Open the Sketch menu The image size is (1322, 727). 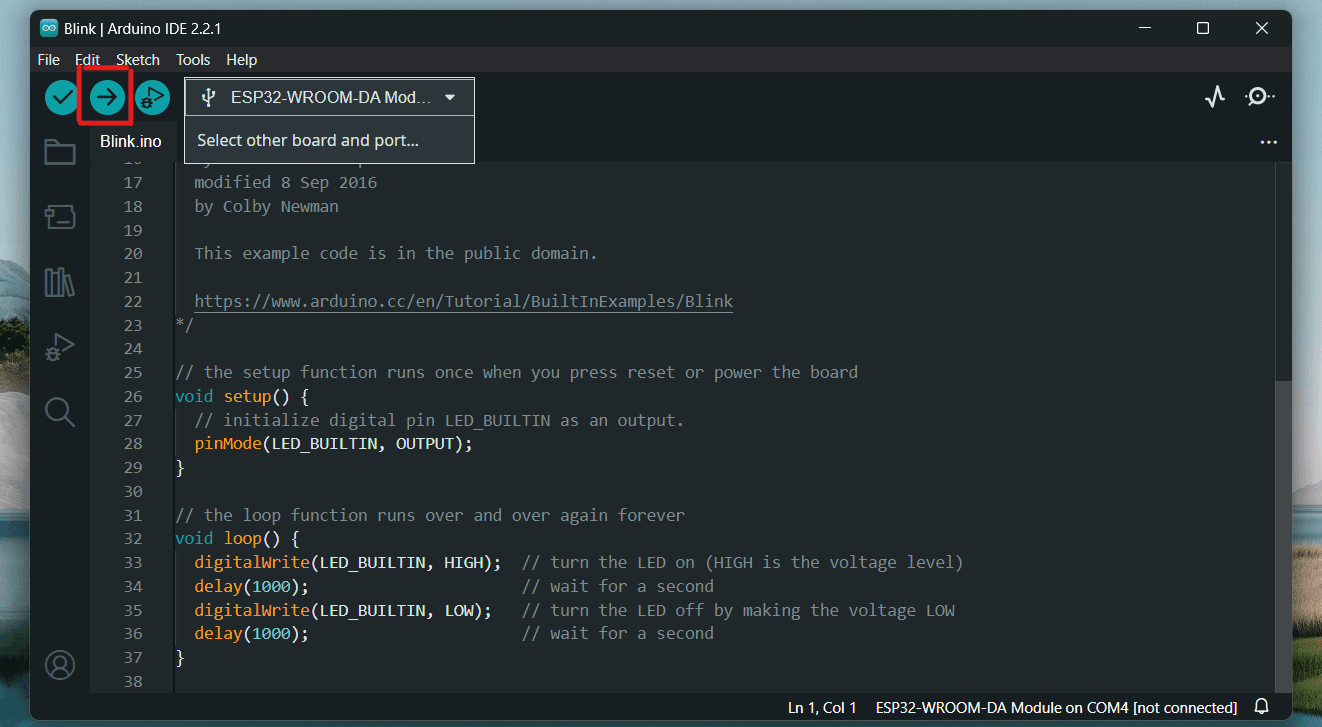[138, 59]
